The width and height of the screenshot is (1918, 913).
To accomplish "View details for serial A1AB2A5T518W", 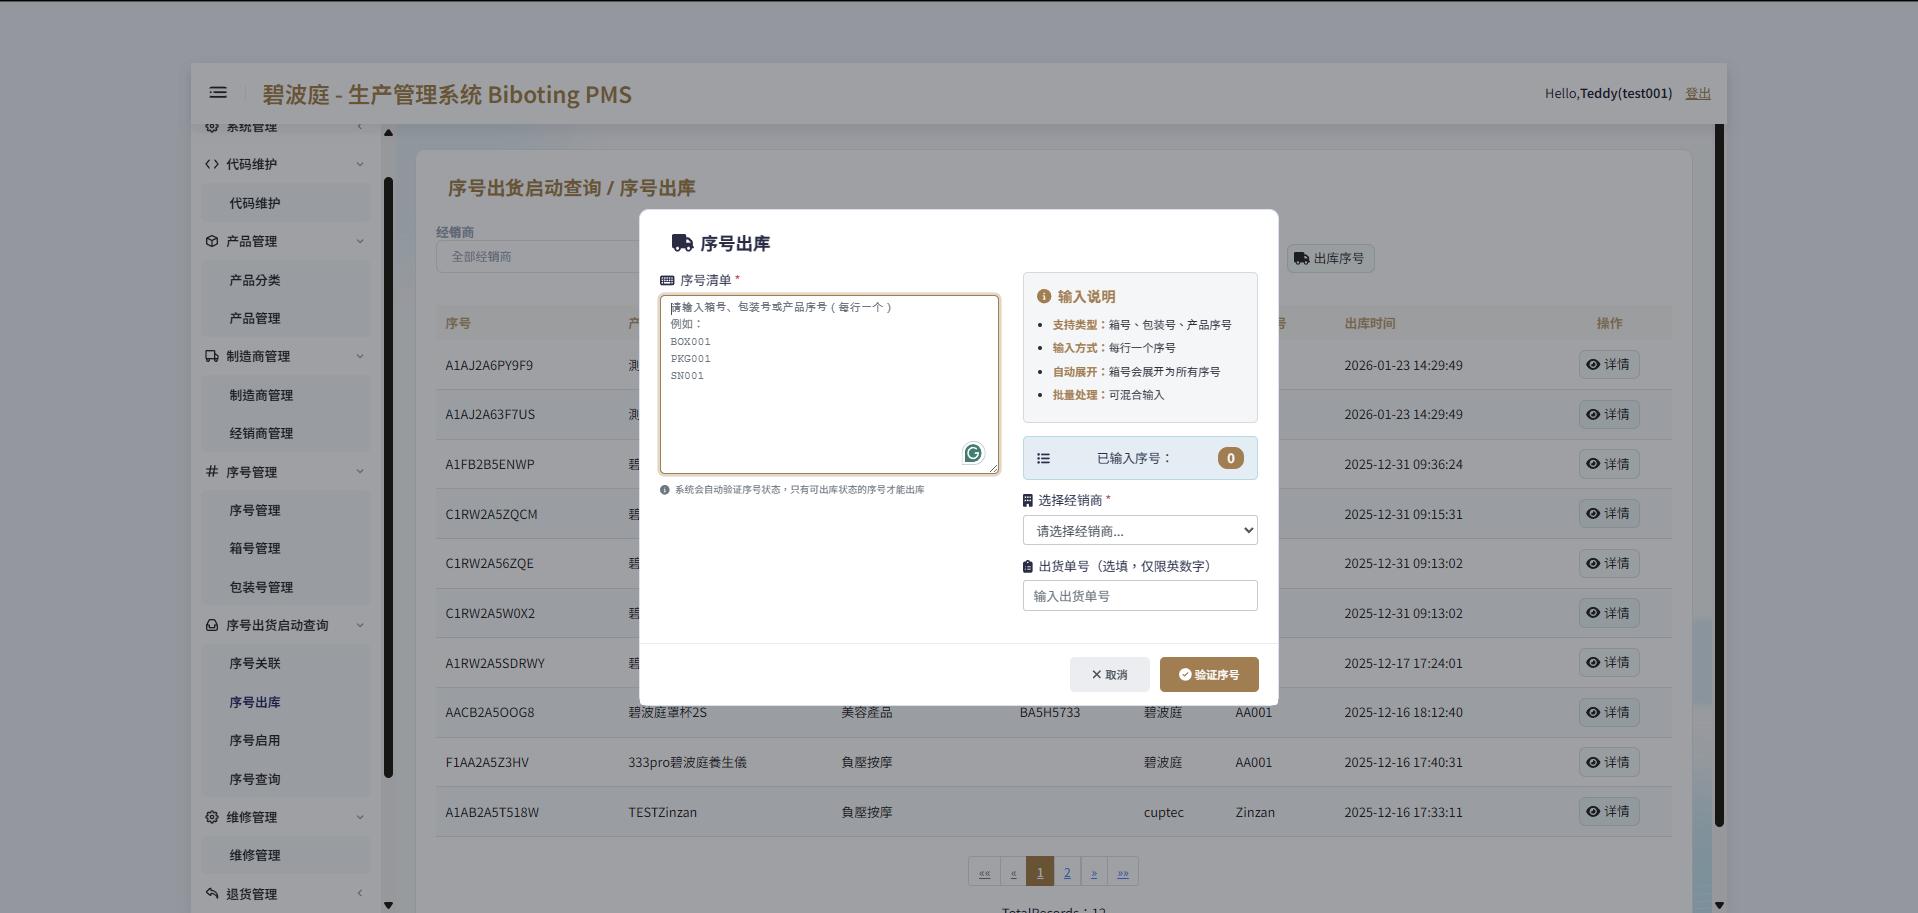I will [x=1608, y=812].
